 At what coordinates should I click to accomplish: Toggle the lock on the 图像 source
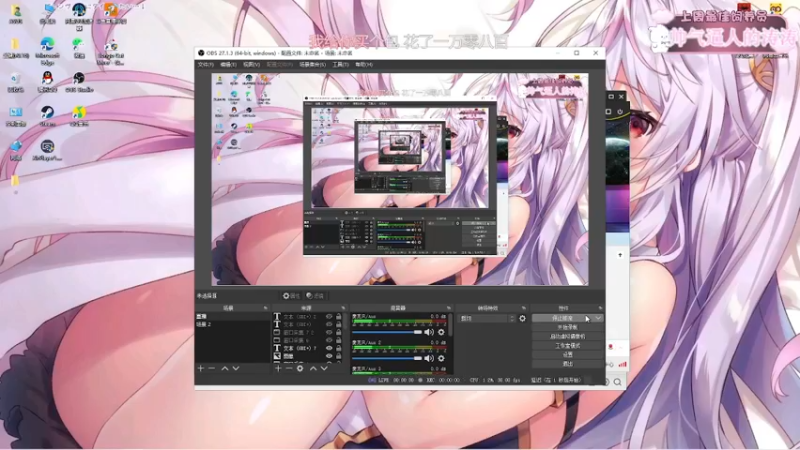[338, 356]
